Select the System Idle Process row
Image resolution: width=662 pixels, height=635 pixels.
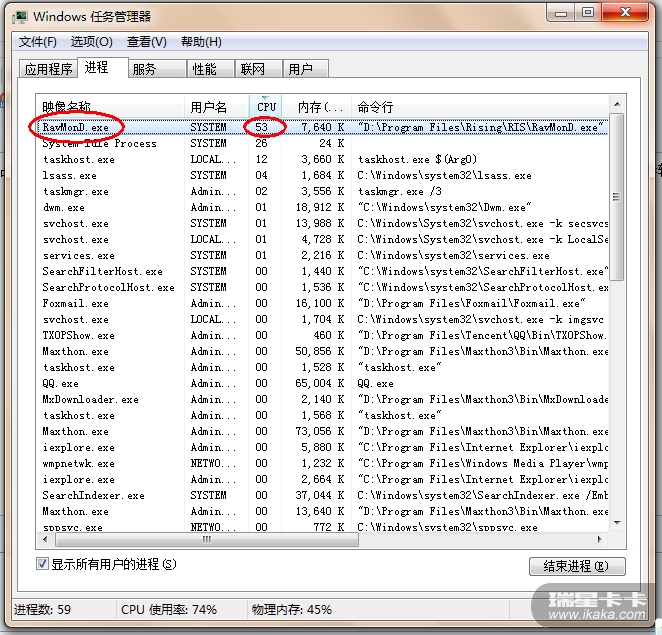(x=323, y=143)
